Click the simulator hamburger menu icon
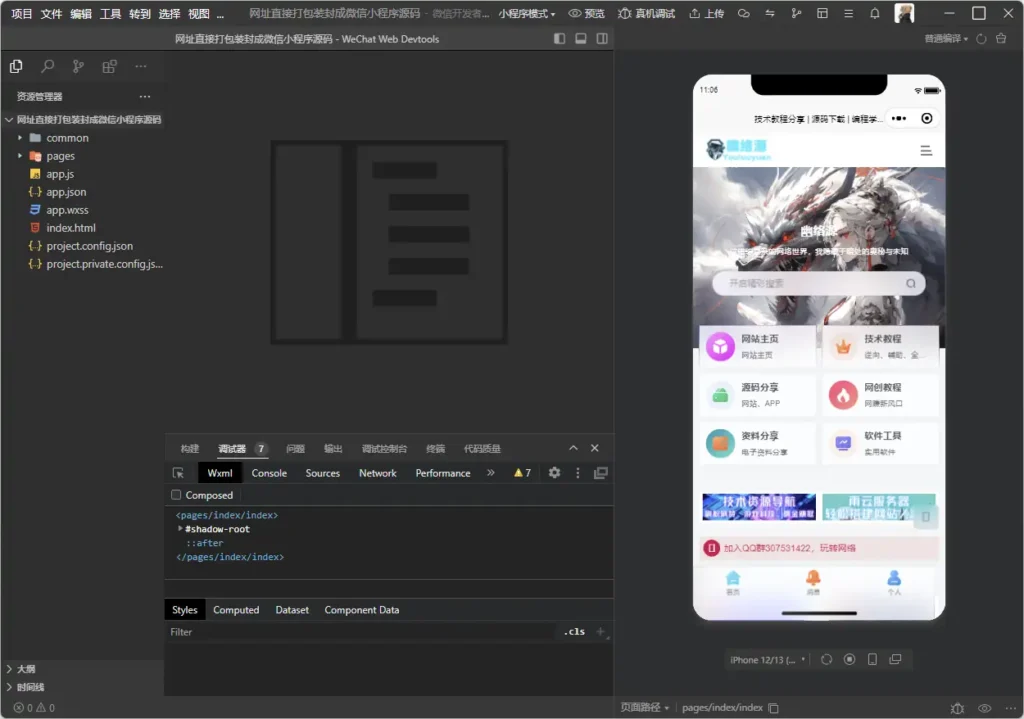Screen dimensions: 1024x719 pyautogui.click(x=926, y=151)
